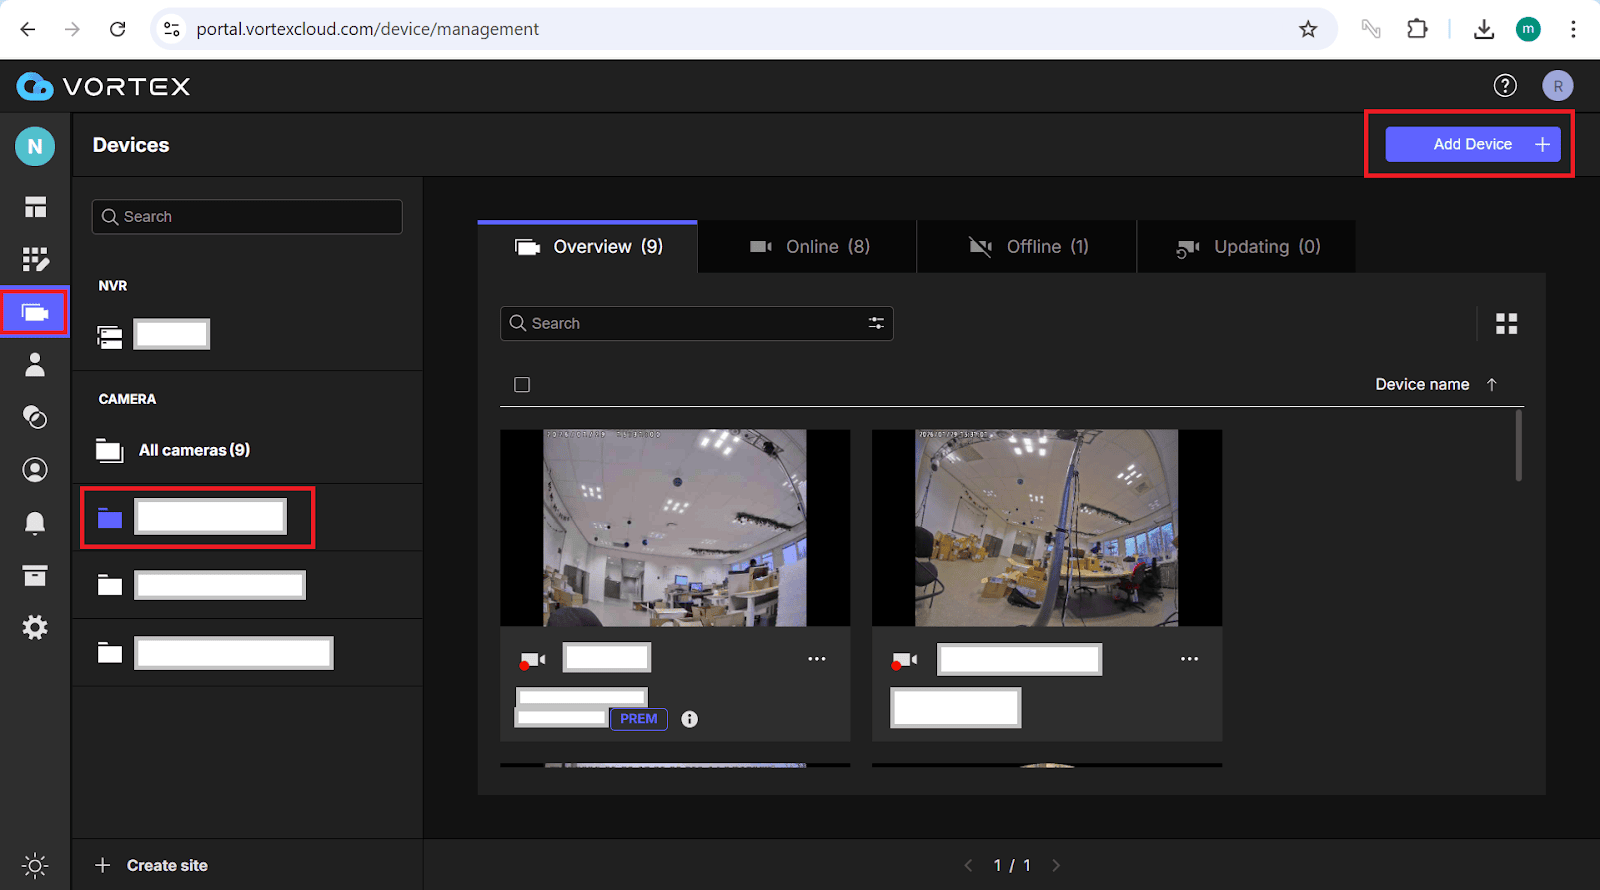This screenshot has width=1600, height=890.
Task: Click the Add Device button
Action: pyautogui.click(x=1472, y=144)
